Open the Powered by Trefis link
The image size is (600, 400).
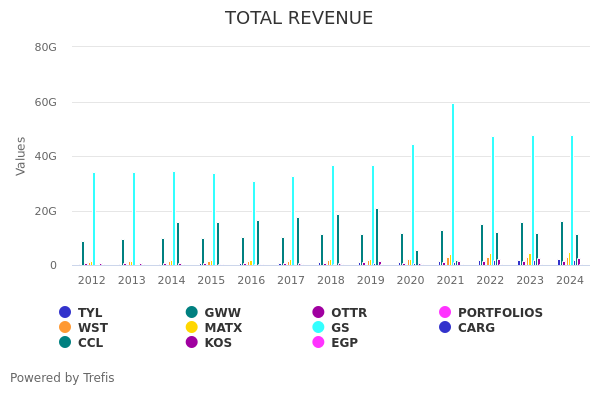coord(62,378)
